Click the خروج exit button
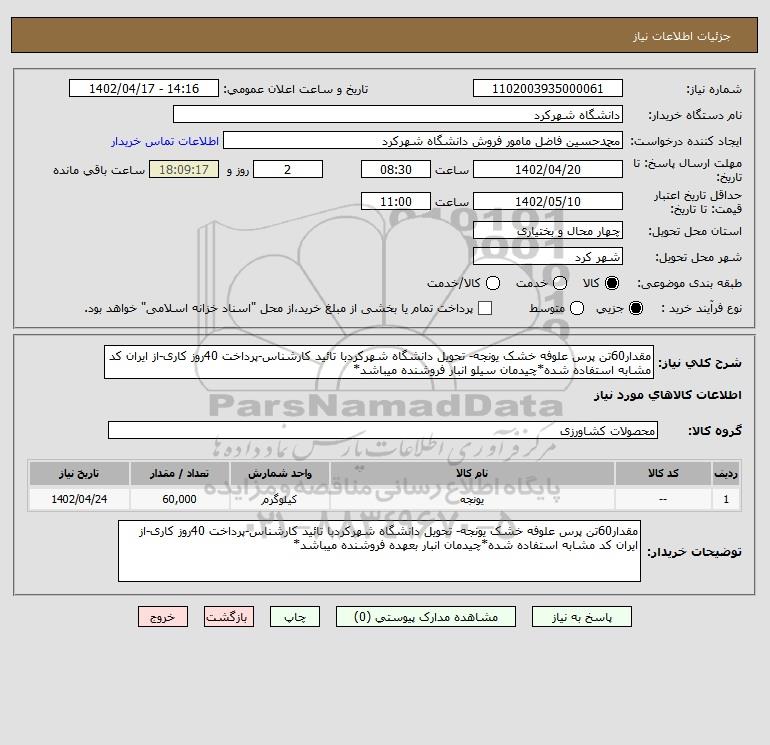This screenshot has width=770, height=745. click(x=163, y=617)
